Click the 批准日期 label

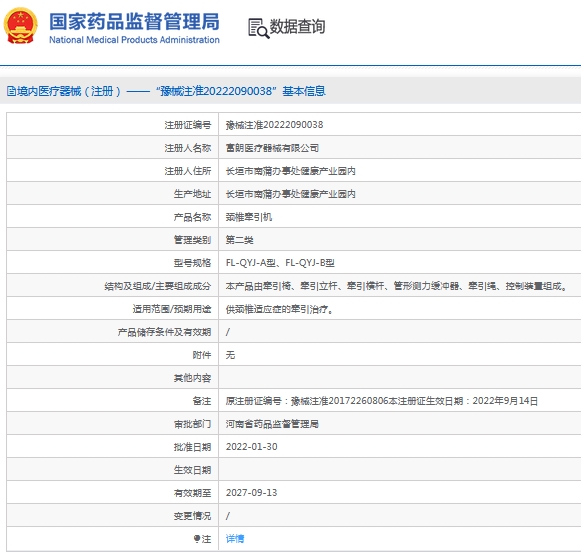click(x=193, y=447)
